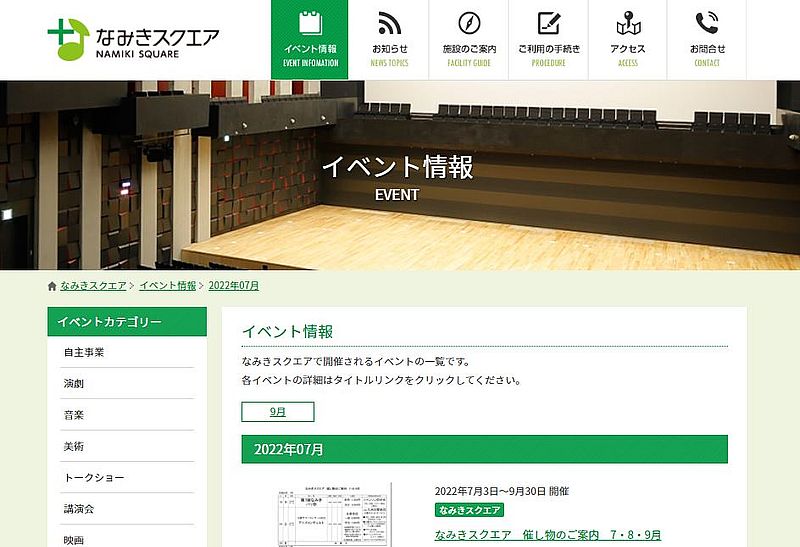Screen dimensions: 800x547
Task: Select the 映画 category
Action: click(x=127, y=538)
